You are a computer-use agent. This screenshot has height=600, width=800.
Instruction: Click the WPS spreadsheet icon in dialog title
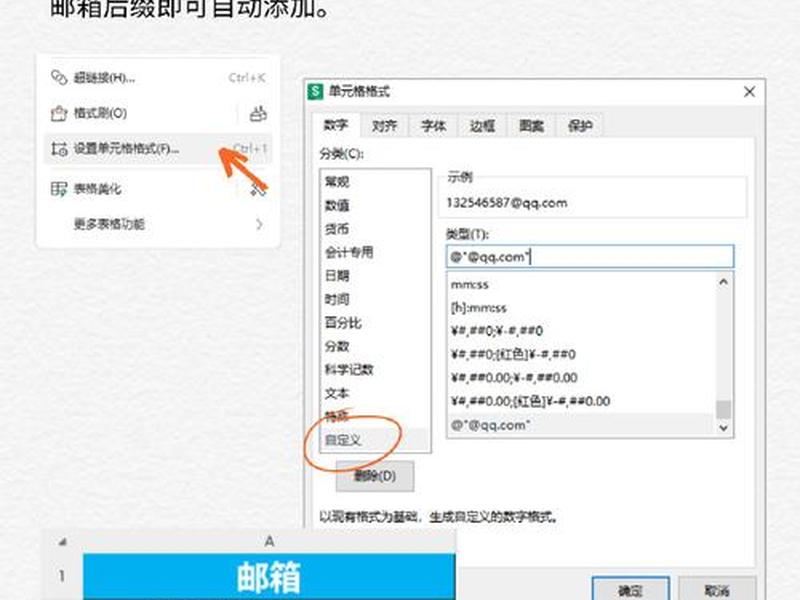click(315, 92)
